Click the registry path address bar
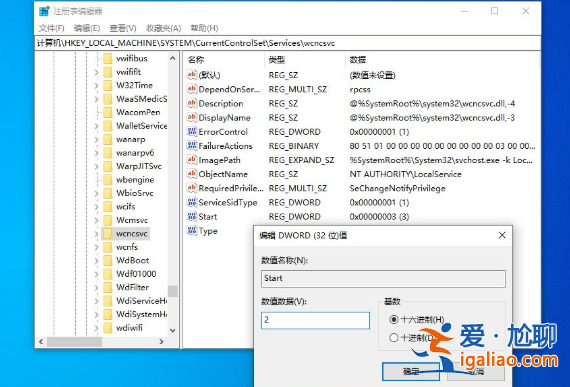Screen dimensions: 570x387 (287, 43)
